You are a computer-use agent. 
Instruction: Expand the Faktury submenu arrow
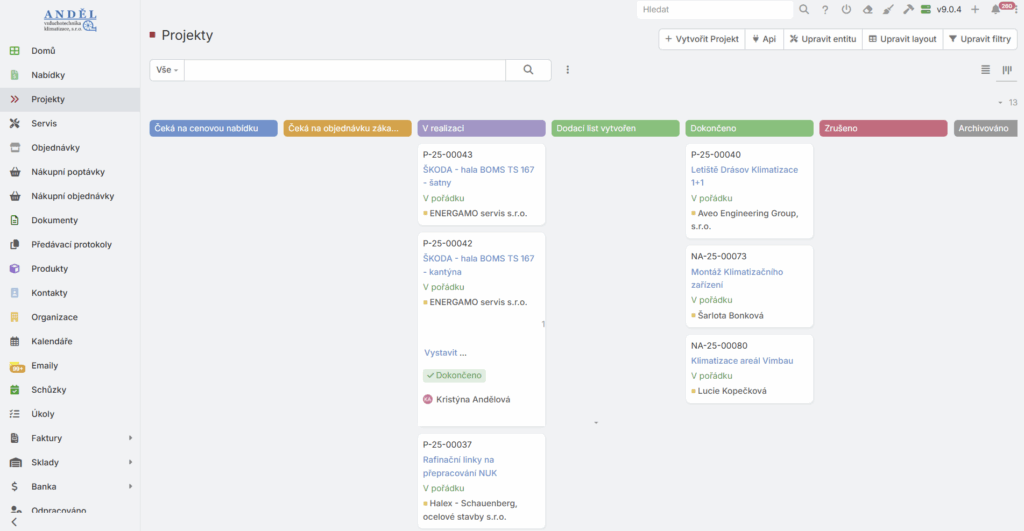(130, 438)
